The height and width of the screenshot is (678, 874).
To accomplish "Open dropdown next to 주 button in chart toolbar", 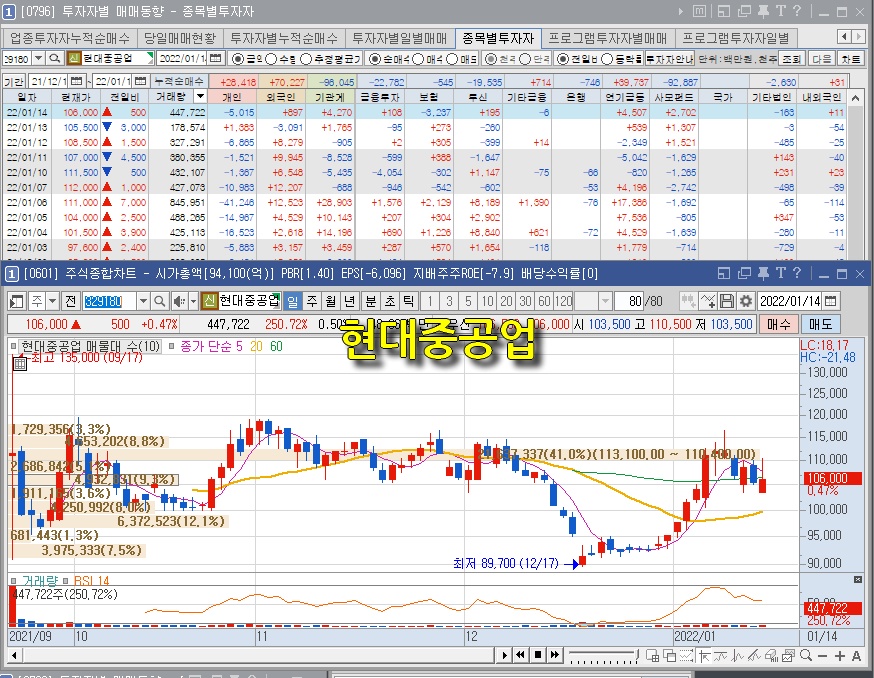I will coord(52,302).
